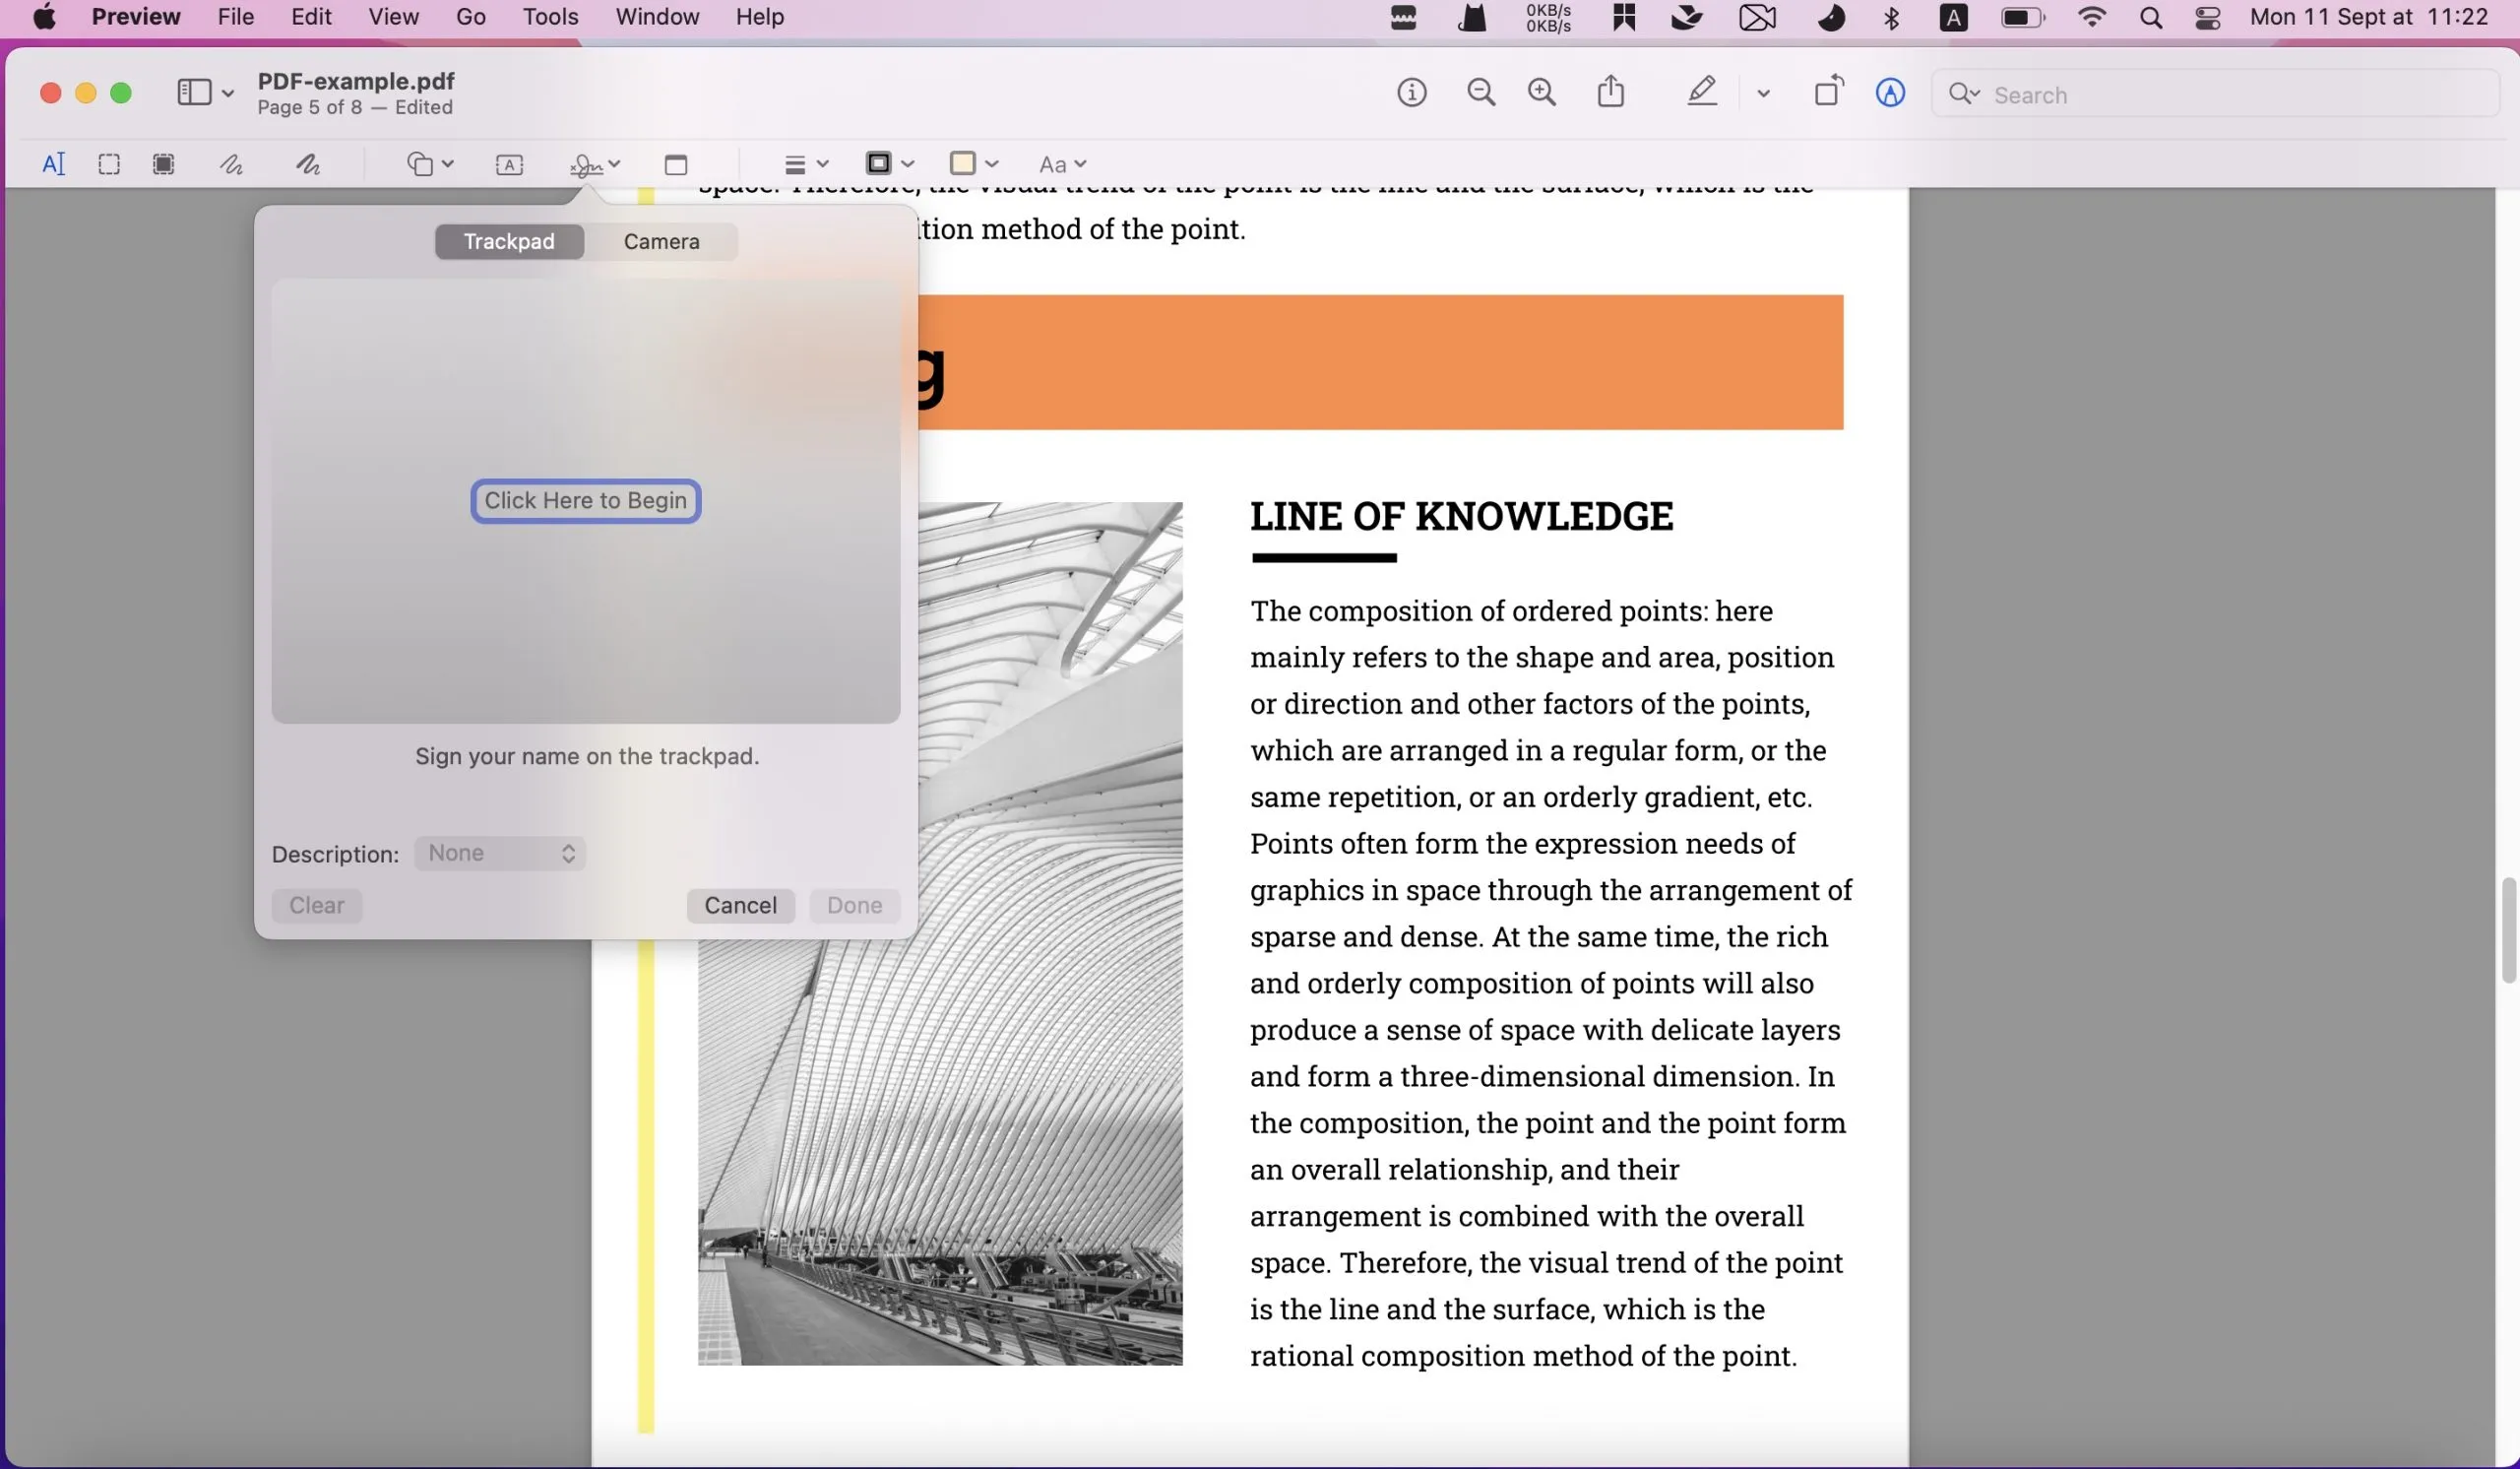The image size is (2520, 1469).
Task: Select the sketch/freehand drawing tool
Action: pyautogui.click(x=229, y=162)
